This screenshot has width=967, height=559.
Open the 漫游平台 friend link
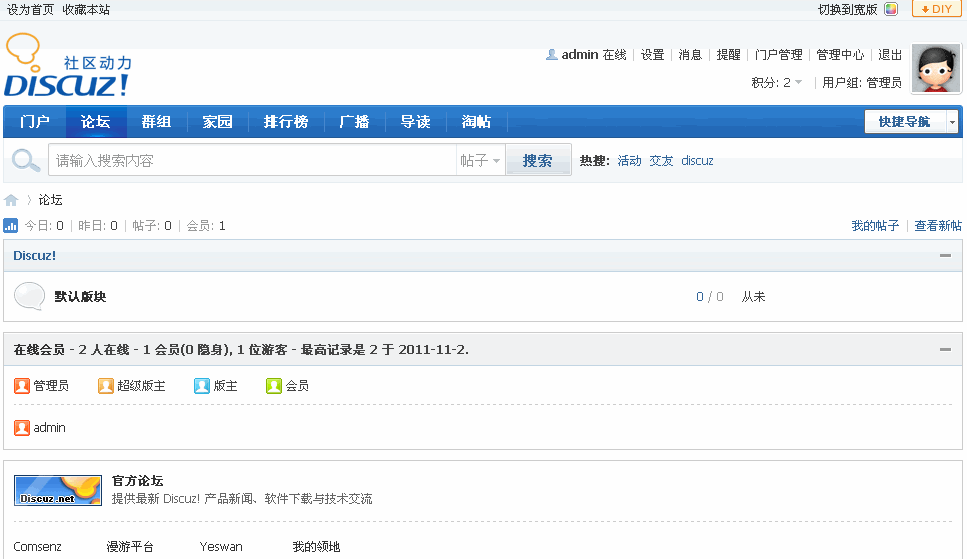pos(130,547)
